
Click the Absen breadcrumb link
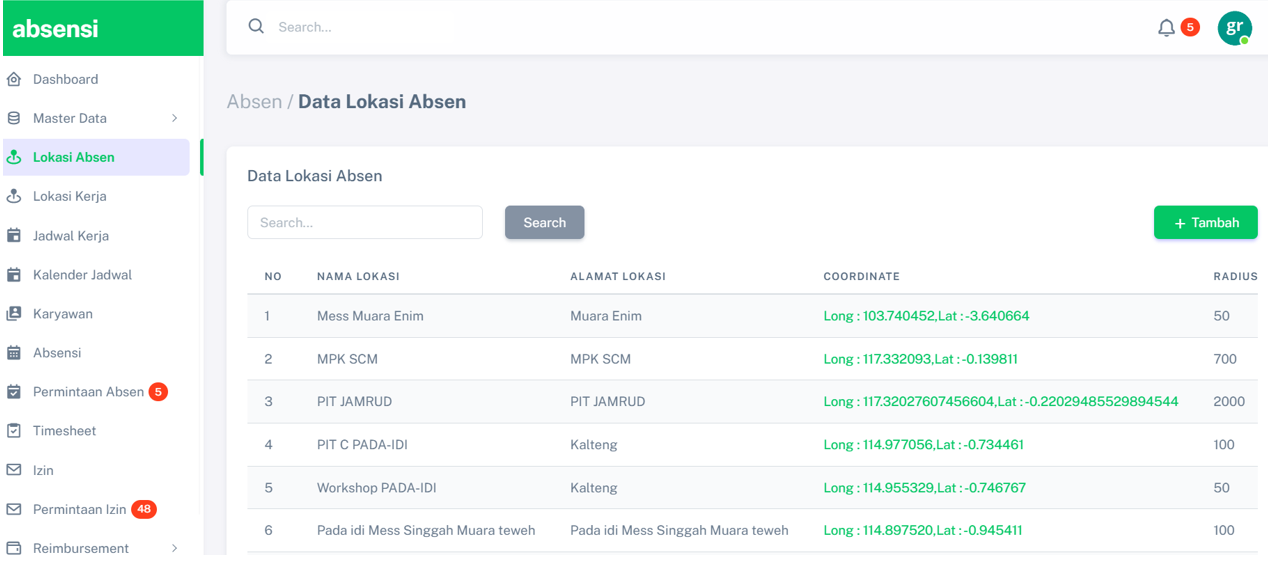tap(254, 102)
